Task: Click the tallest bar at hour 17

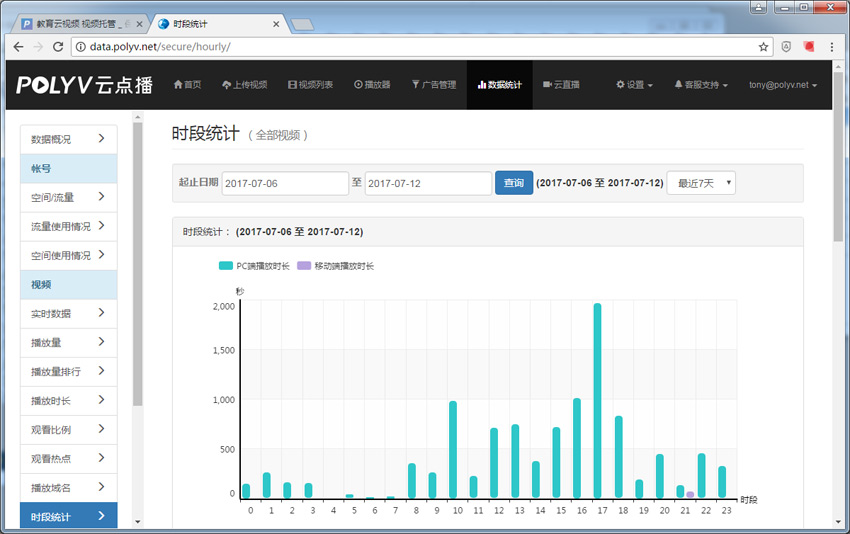Action: coord(597,400)
